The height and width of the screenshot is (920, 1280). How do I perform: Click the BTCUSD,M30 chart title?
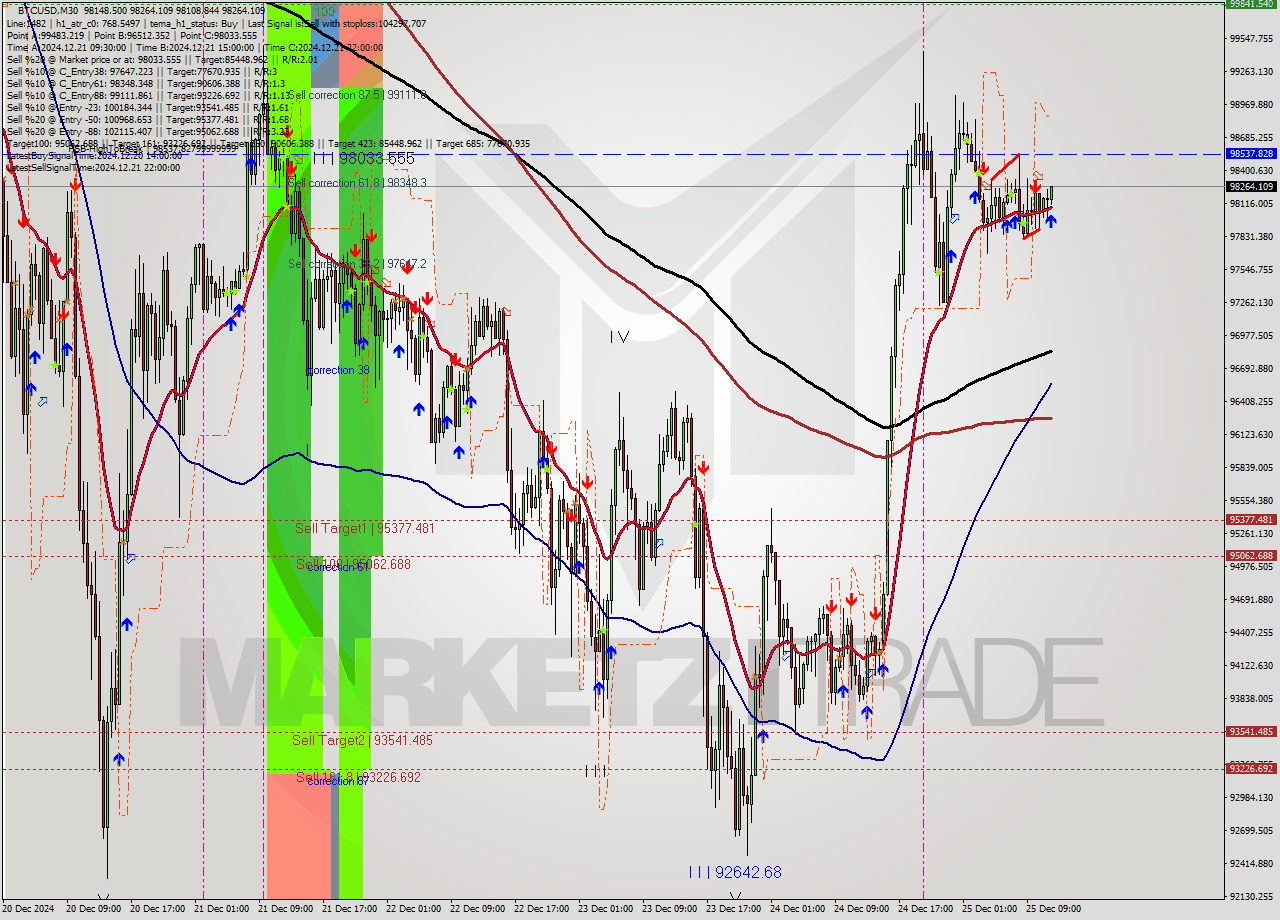click(x=50, y=9)
